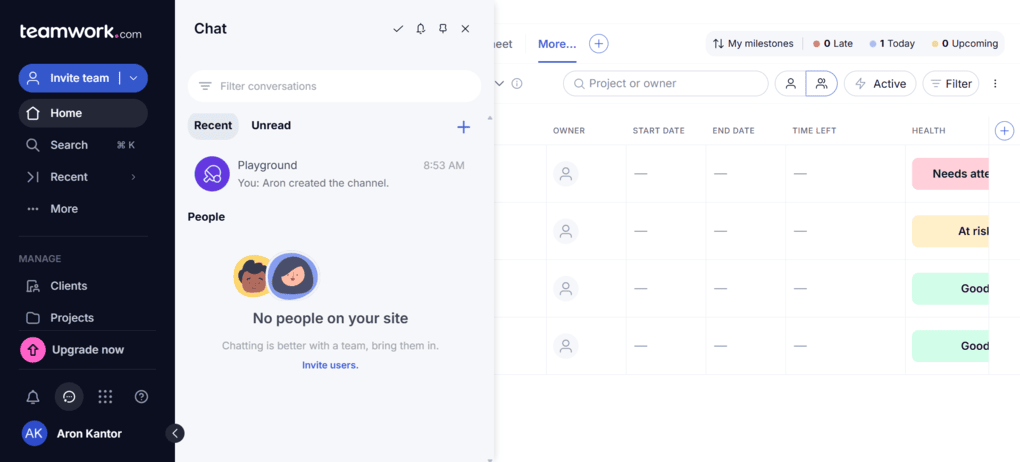Collapse the left sidebar with chevron
1020x462 pixels.
pos(175,433)
